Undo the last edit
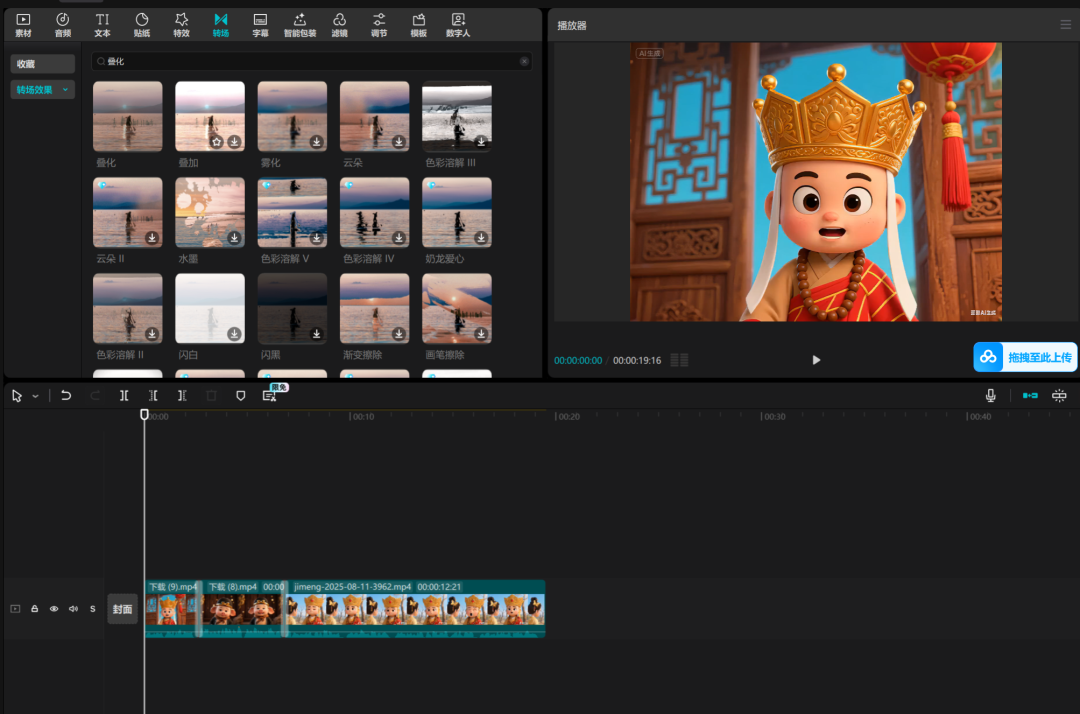This screenshot has width=1080, height=714. [x=66, y=395]
